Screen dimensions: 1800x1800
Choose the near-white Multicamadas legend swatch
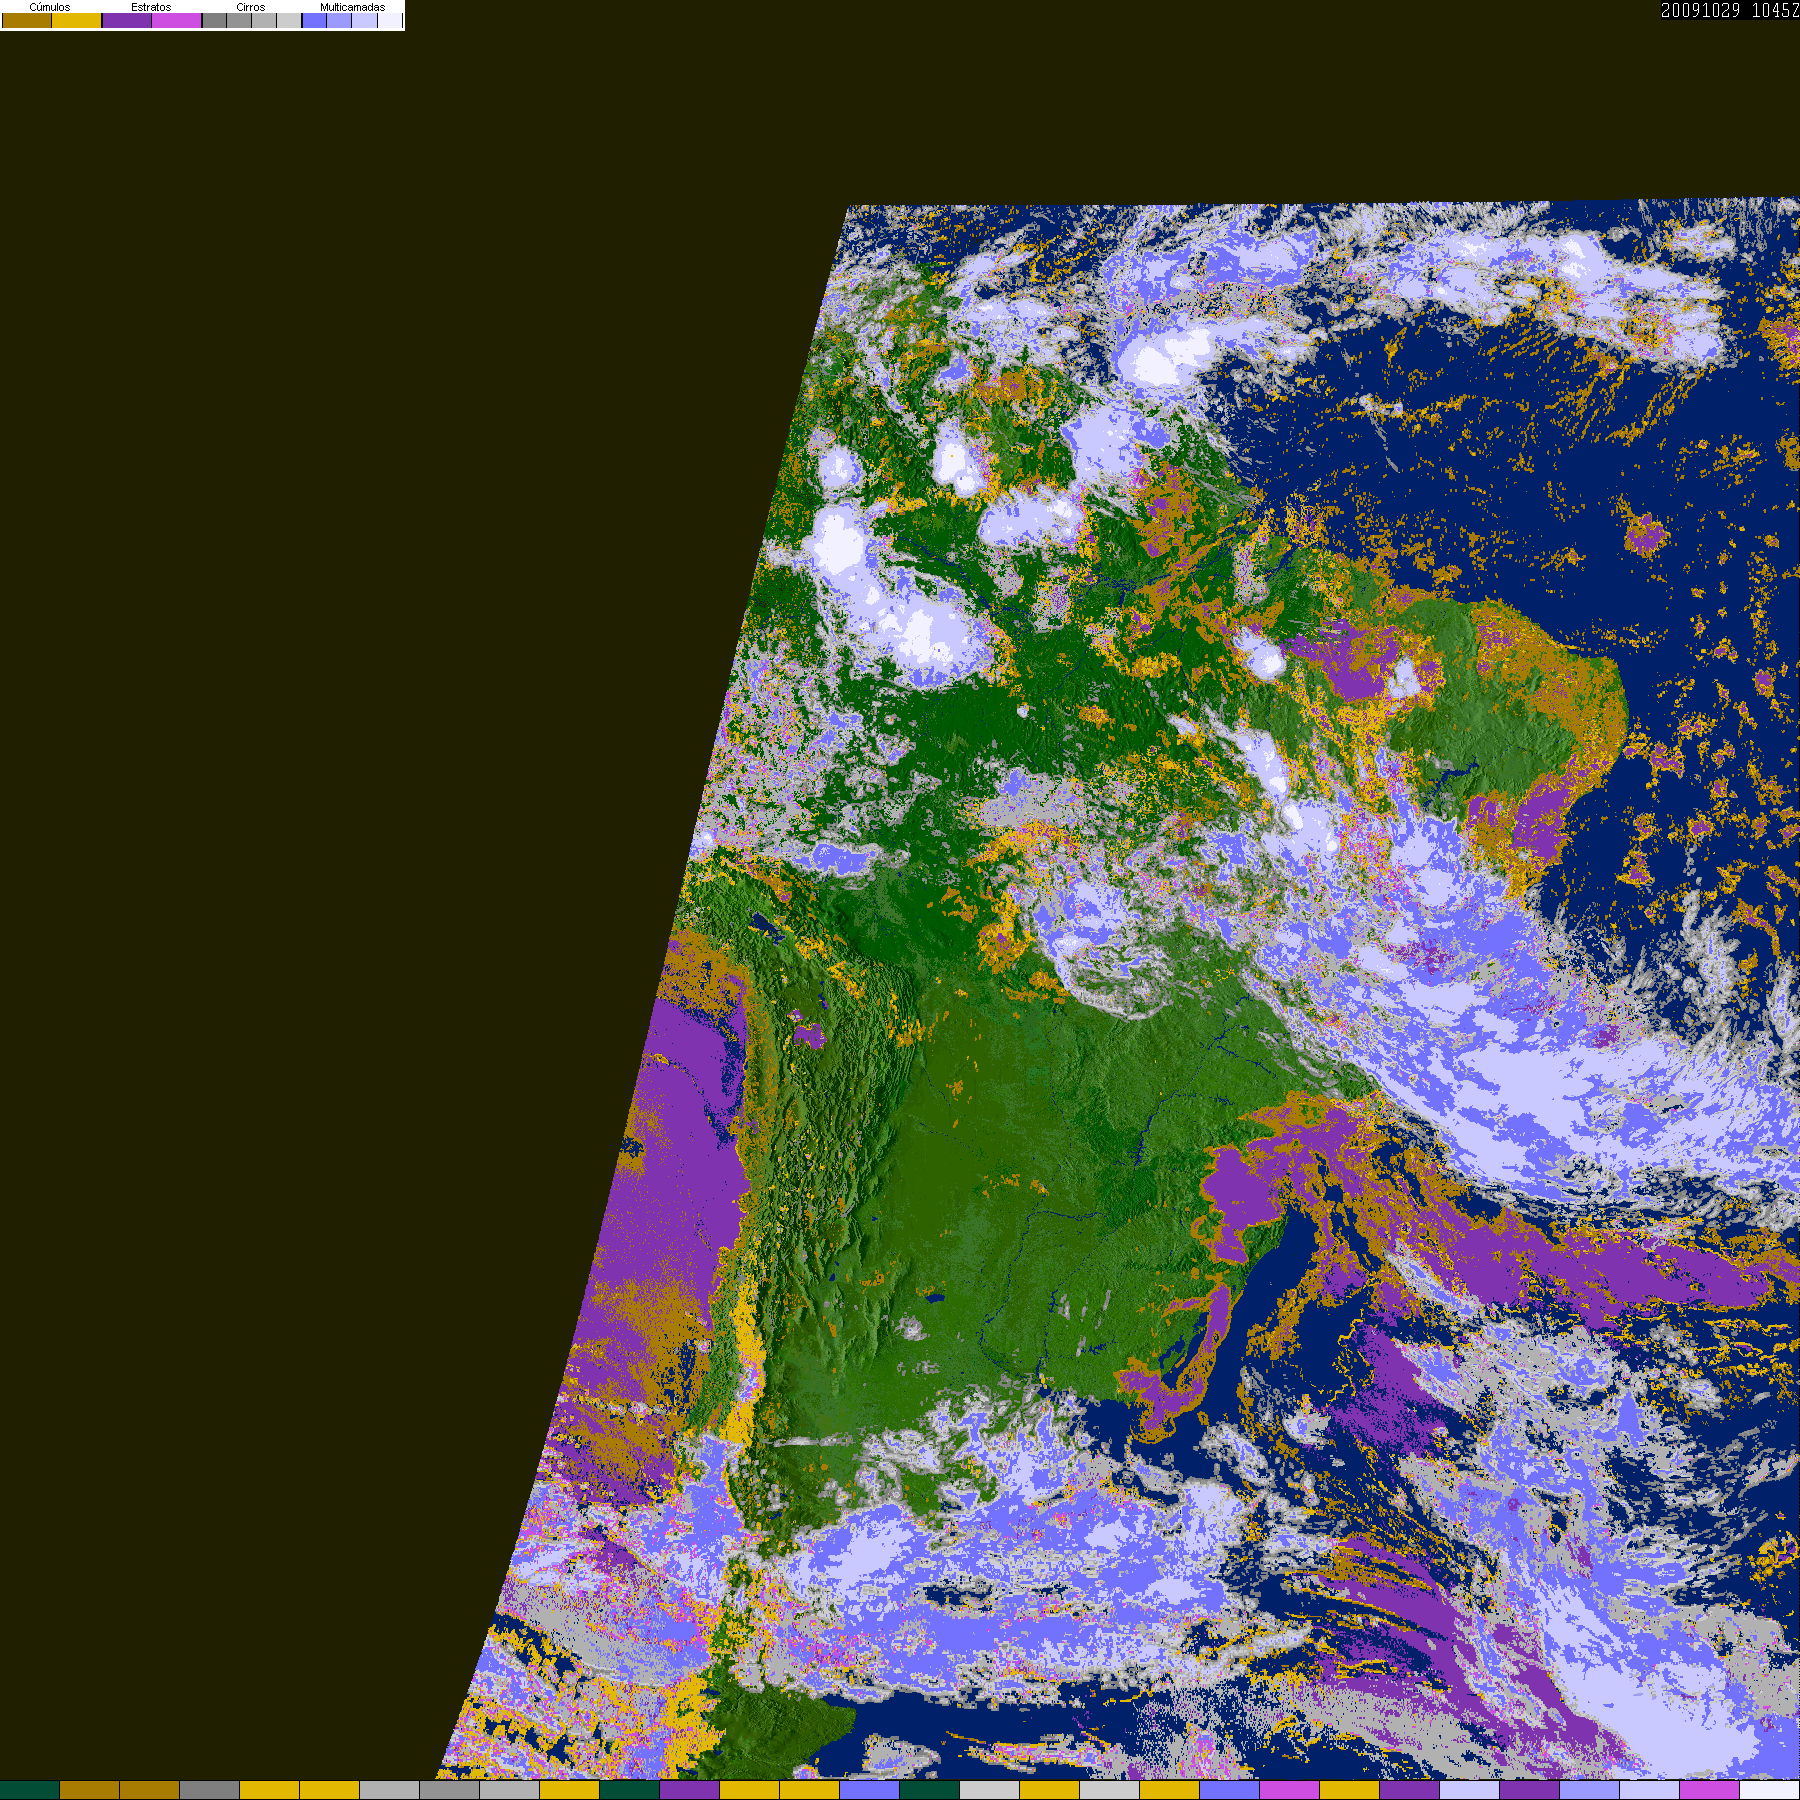click(x=389, y=20)
